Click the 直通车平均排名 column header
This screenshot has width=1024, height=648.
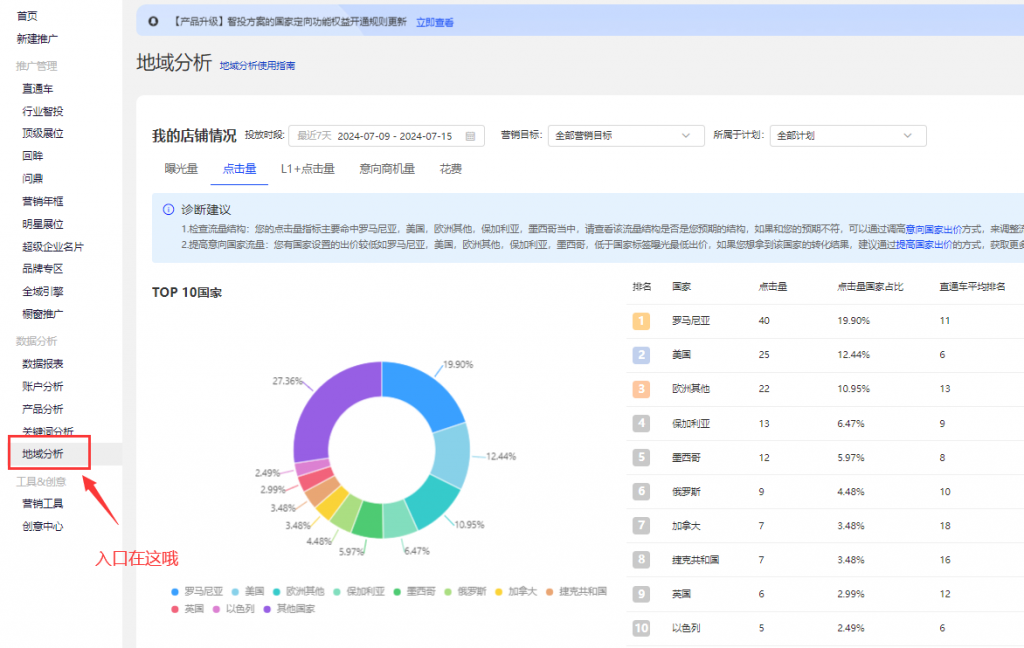[x=972, y=287]
